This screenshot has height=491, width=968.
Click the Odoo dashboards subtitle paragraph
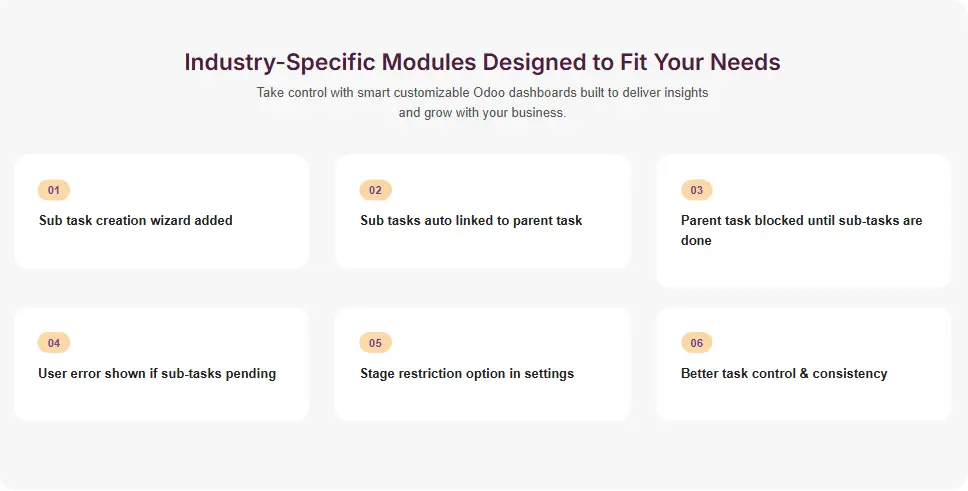[483, 102]
